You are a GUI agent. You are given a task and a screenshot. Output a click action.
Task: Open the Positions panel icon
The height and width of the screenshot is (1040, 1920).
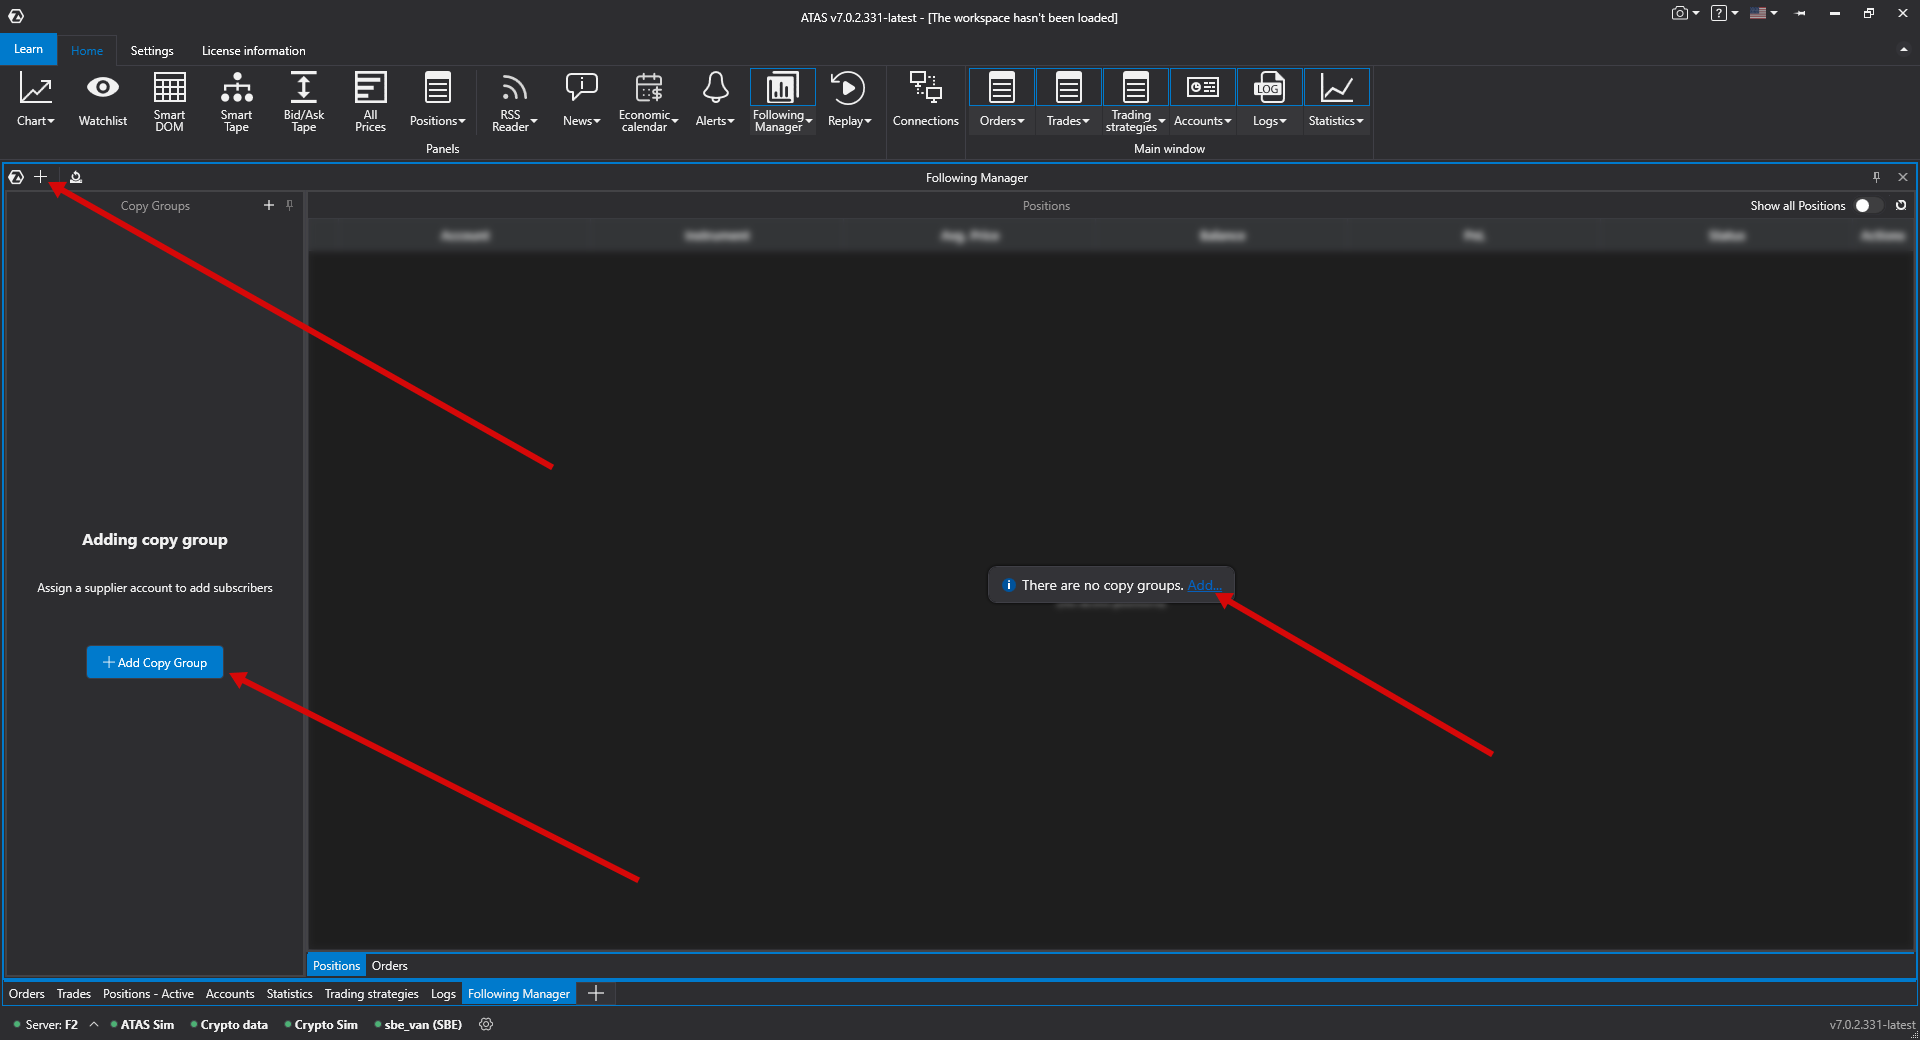437,88
